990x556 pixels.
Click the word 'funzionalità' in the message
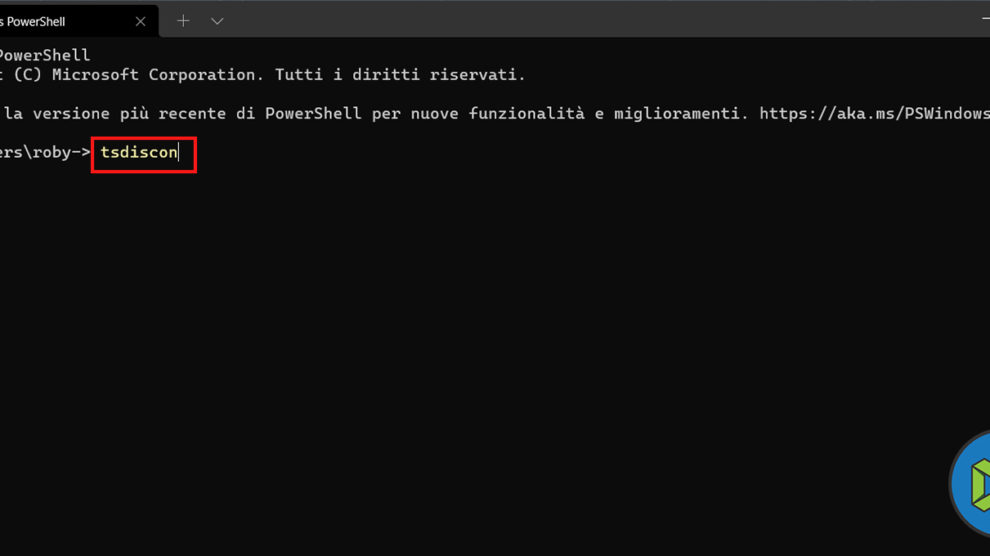tap(530, 114)
